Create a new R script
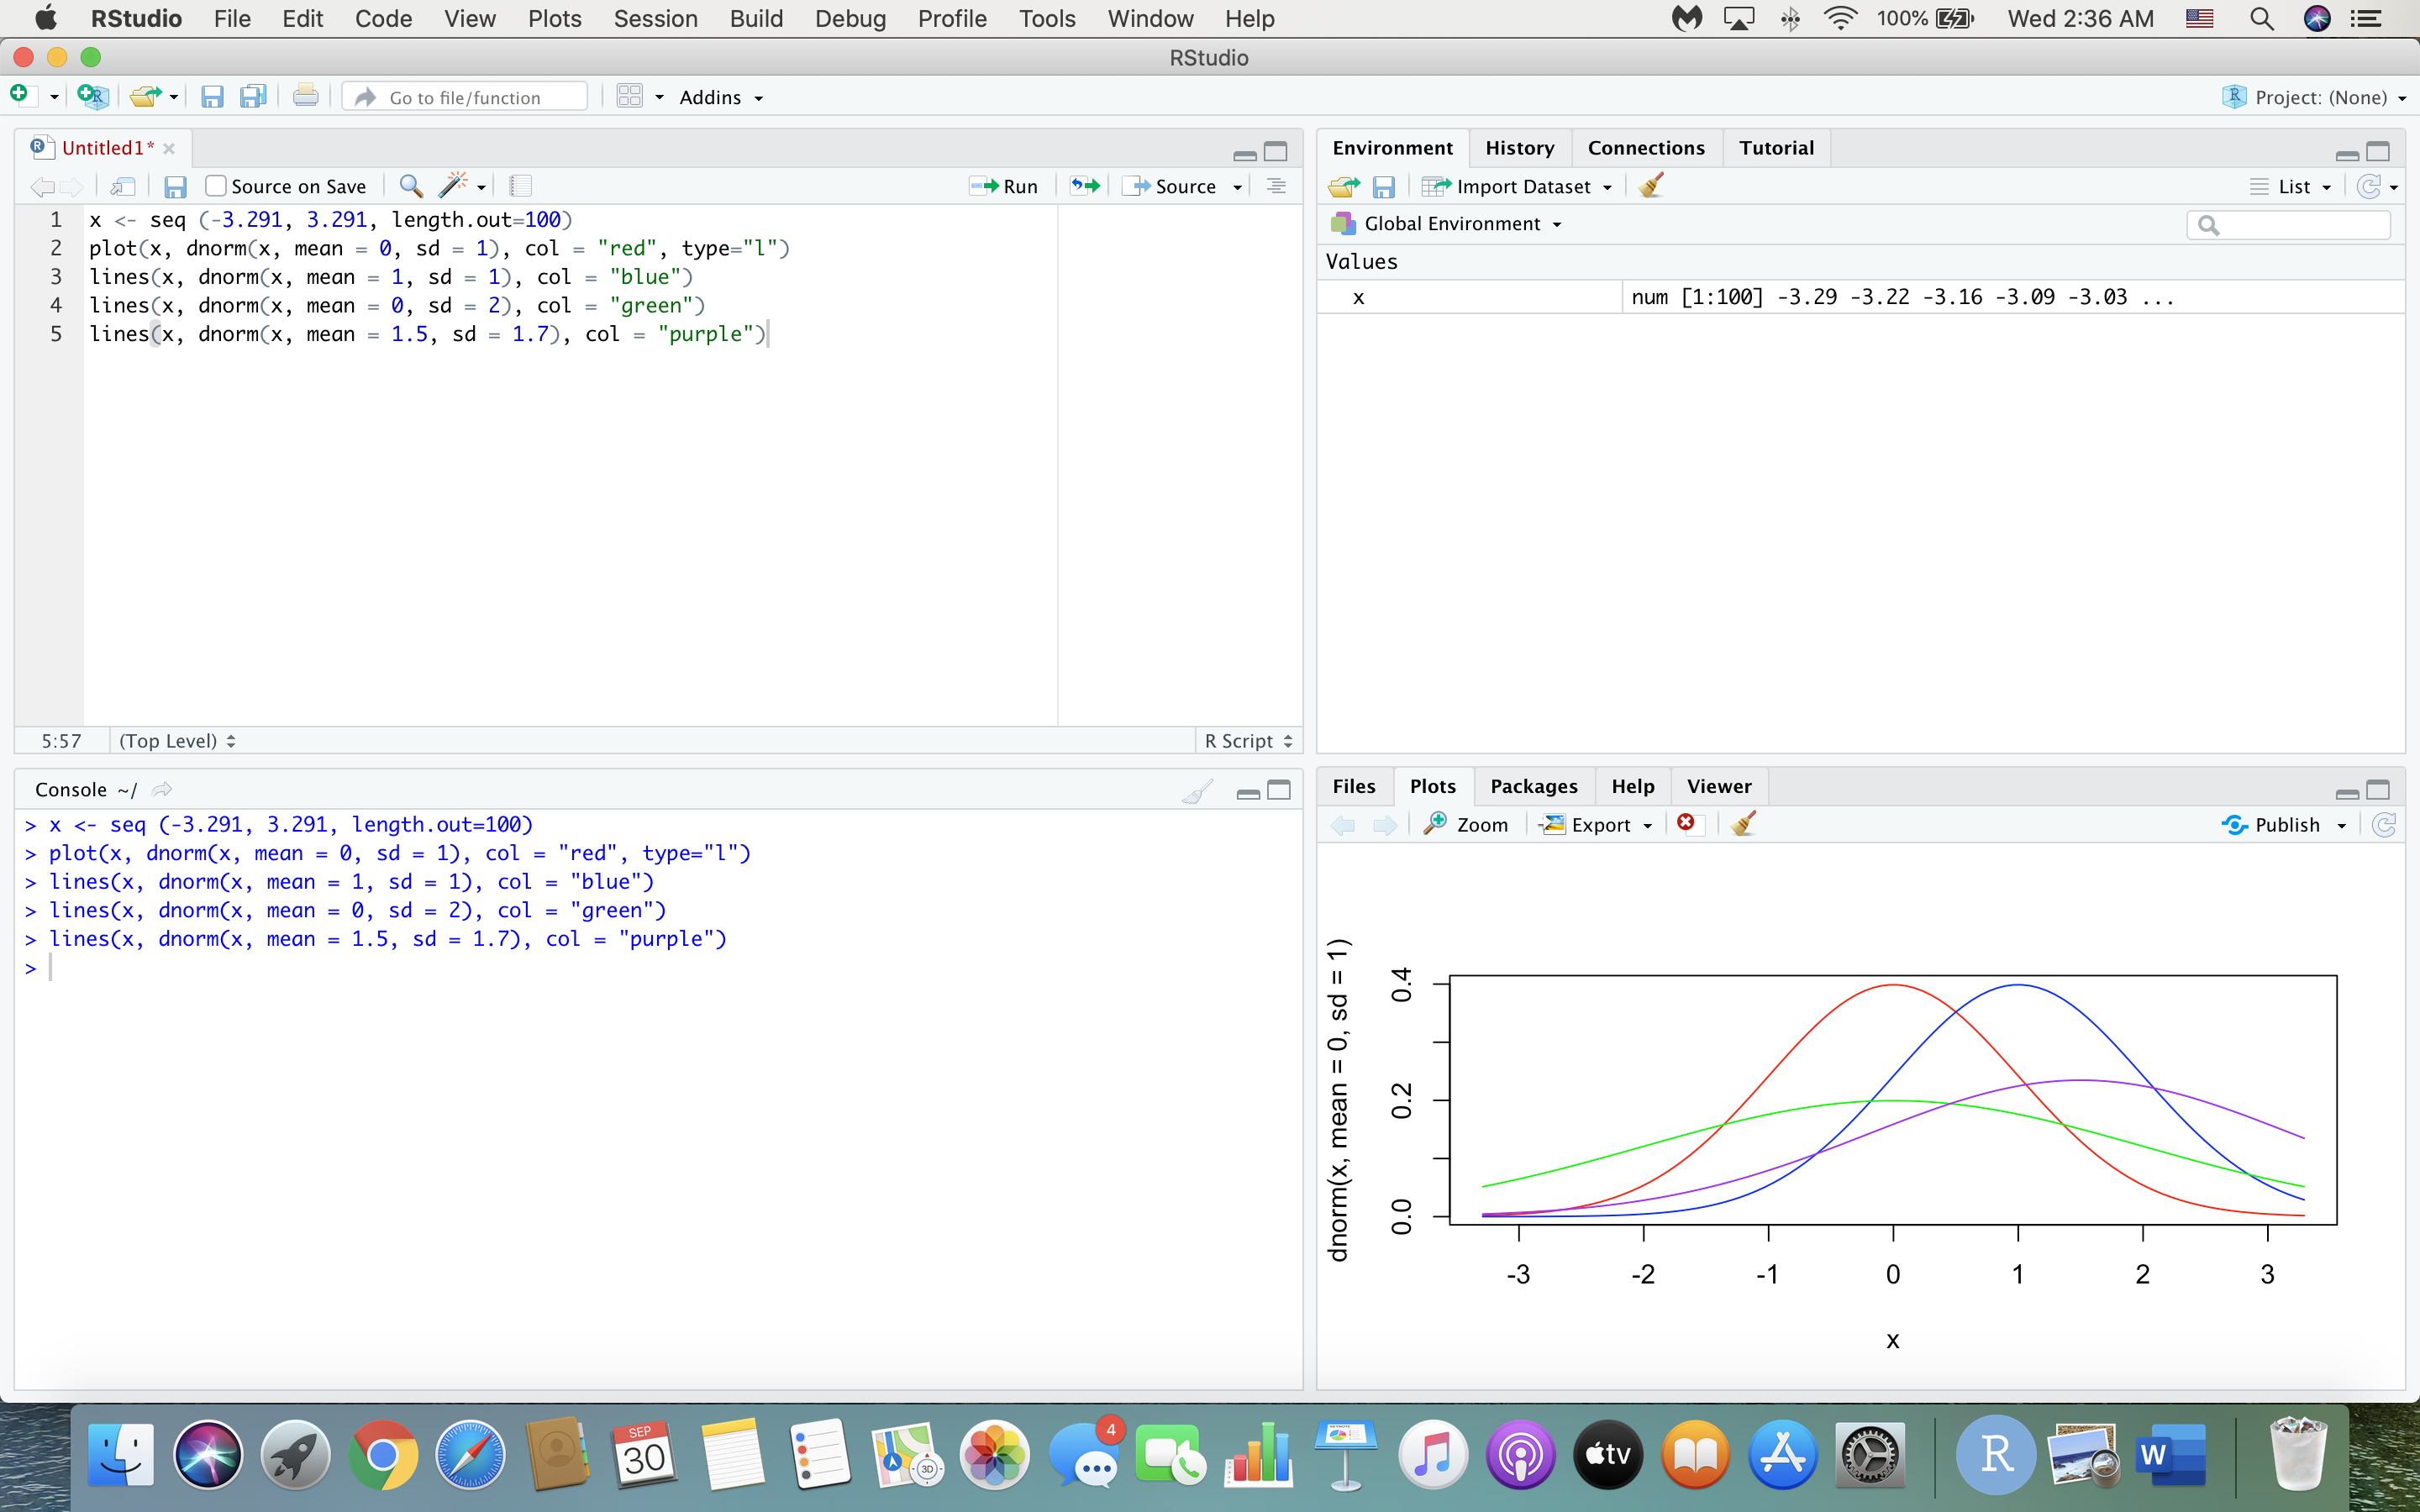 (21, 96)
